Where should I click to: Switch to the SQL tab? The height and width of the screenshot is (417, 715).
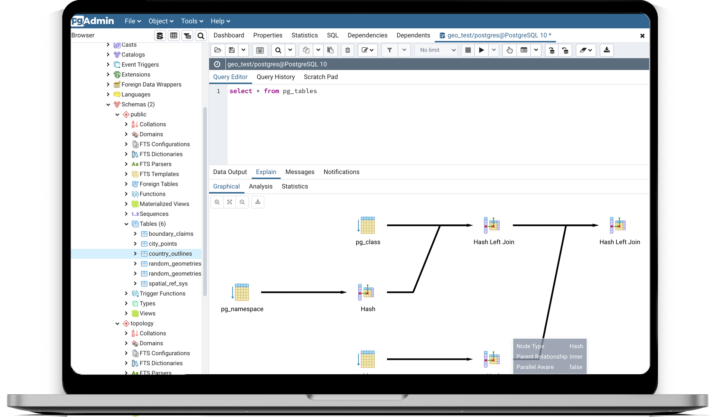pos(332,35)
